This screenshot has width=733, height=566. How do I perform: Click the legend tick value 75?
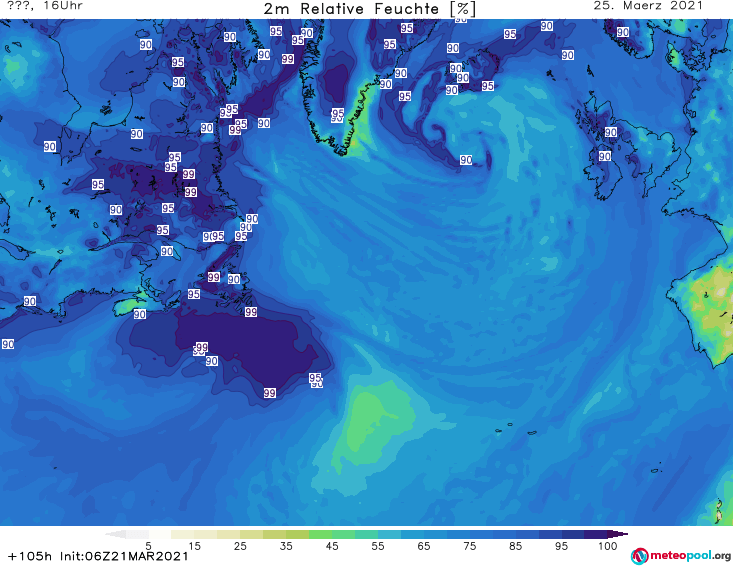click(469, 546)
